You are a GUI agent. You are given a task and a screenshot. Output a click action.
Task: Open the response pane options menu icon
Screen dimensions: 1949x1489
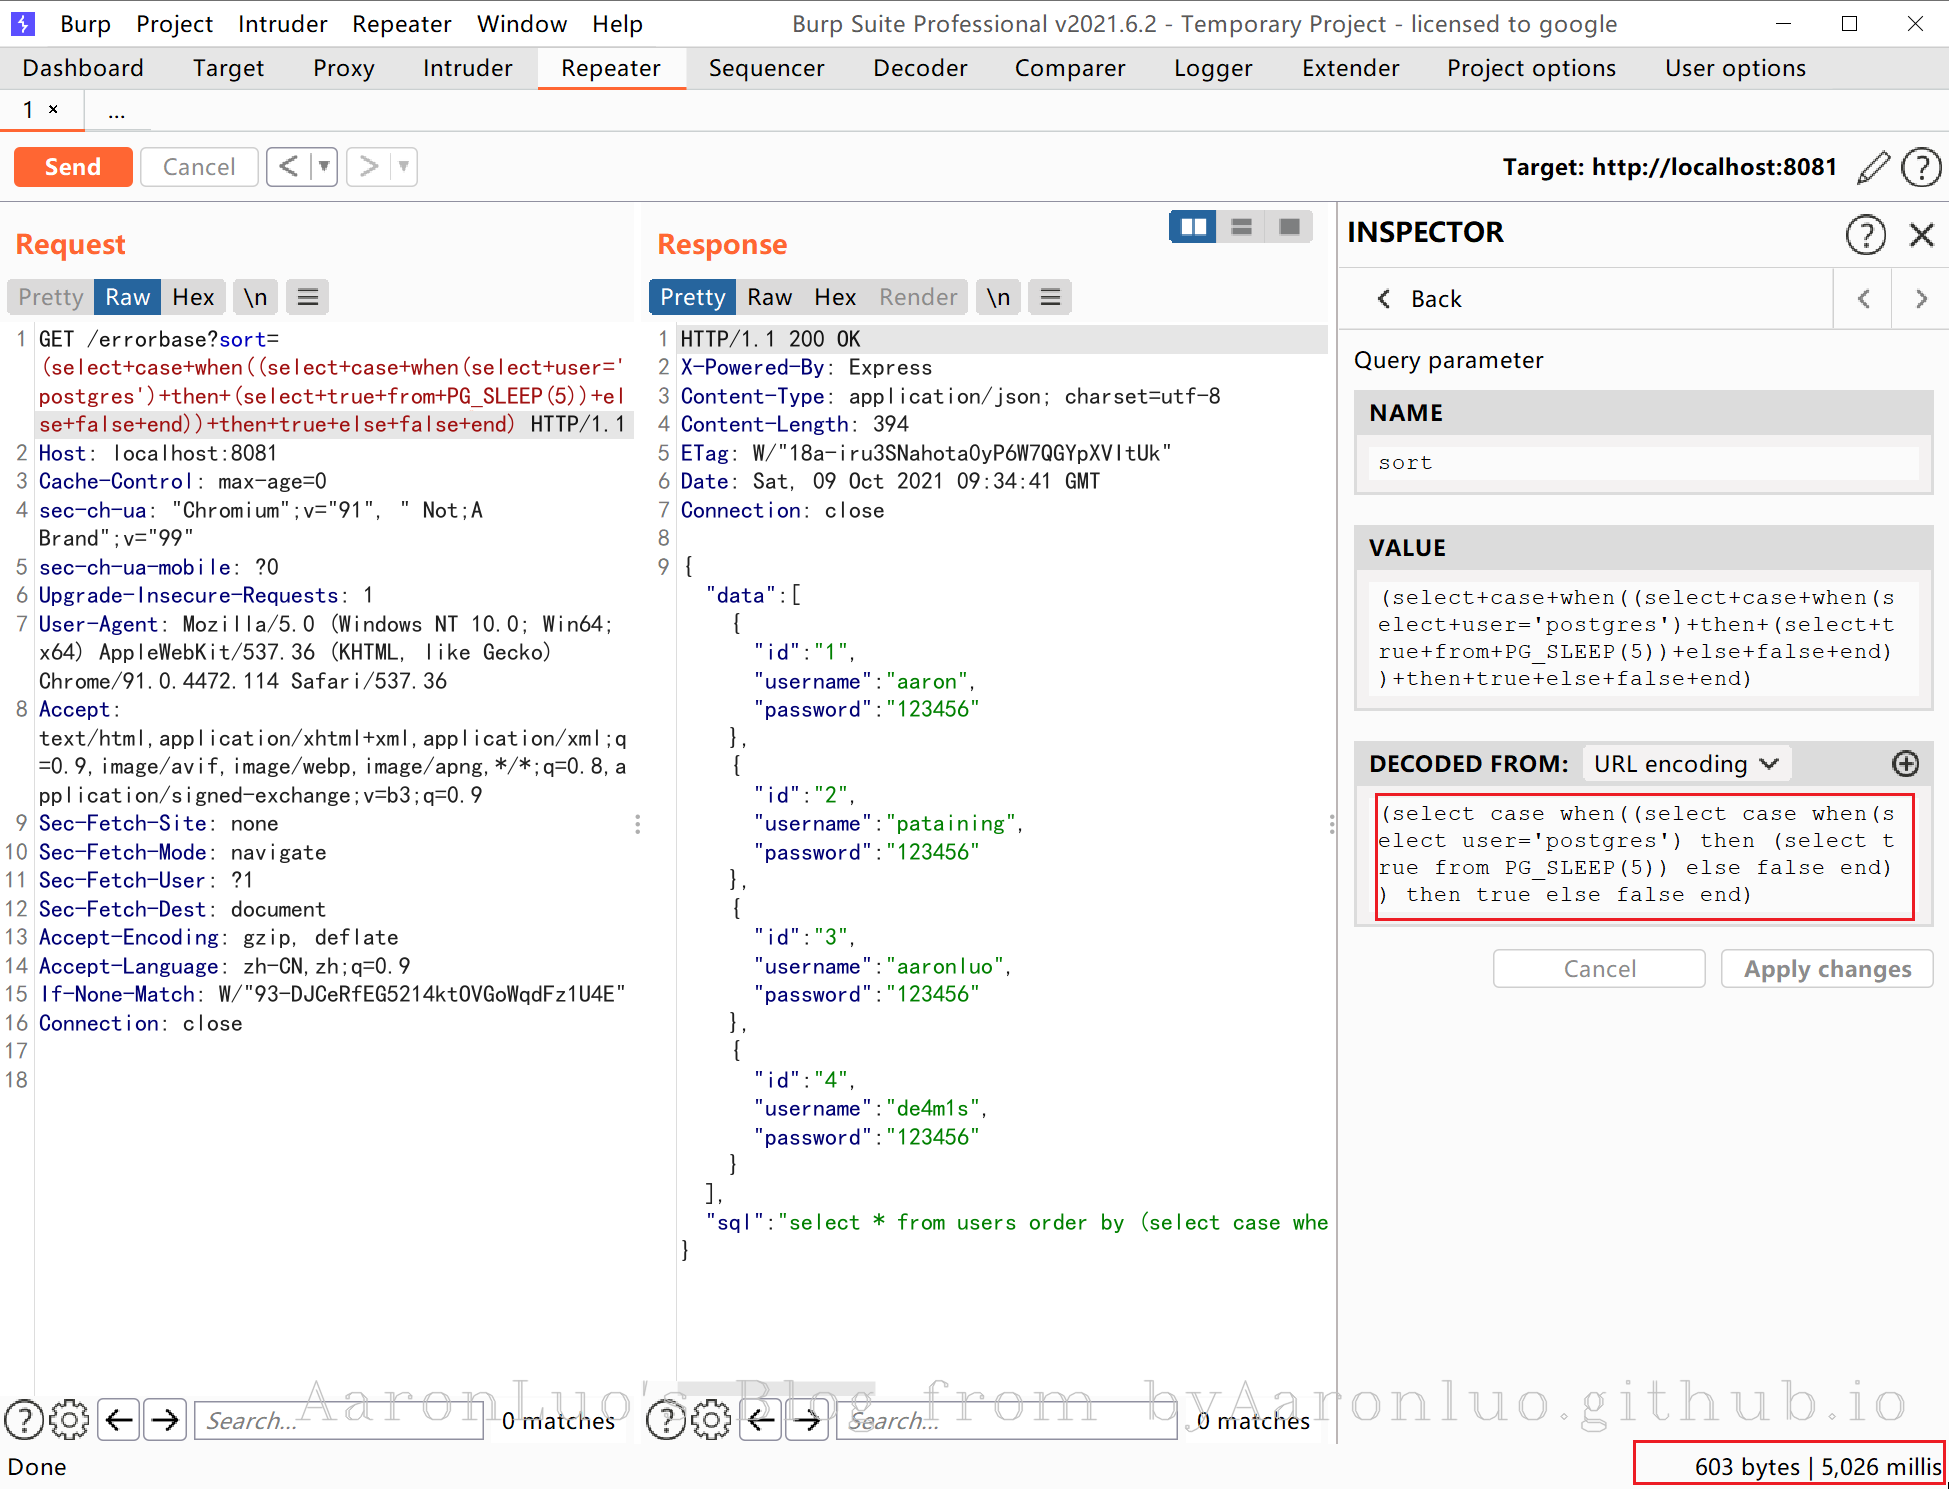(x=1050, y=297)
